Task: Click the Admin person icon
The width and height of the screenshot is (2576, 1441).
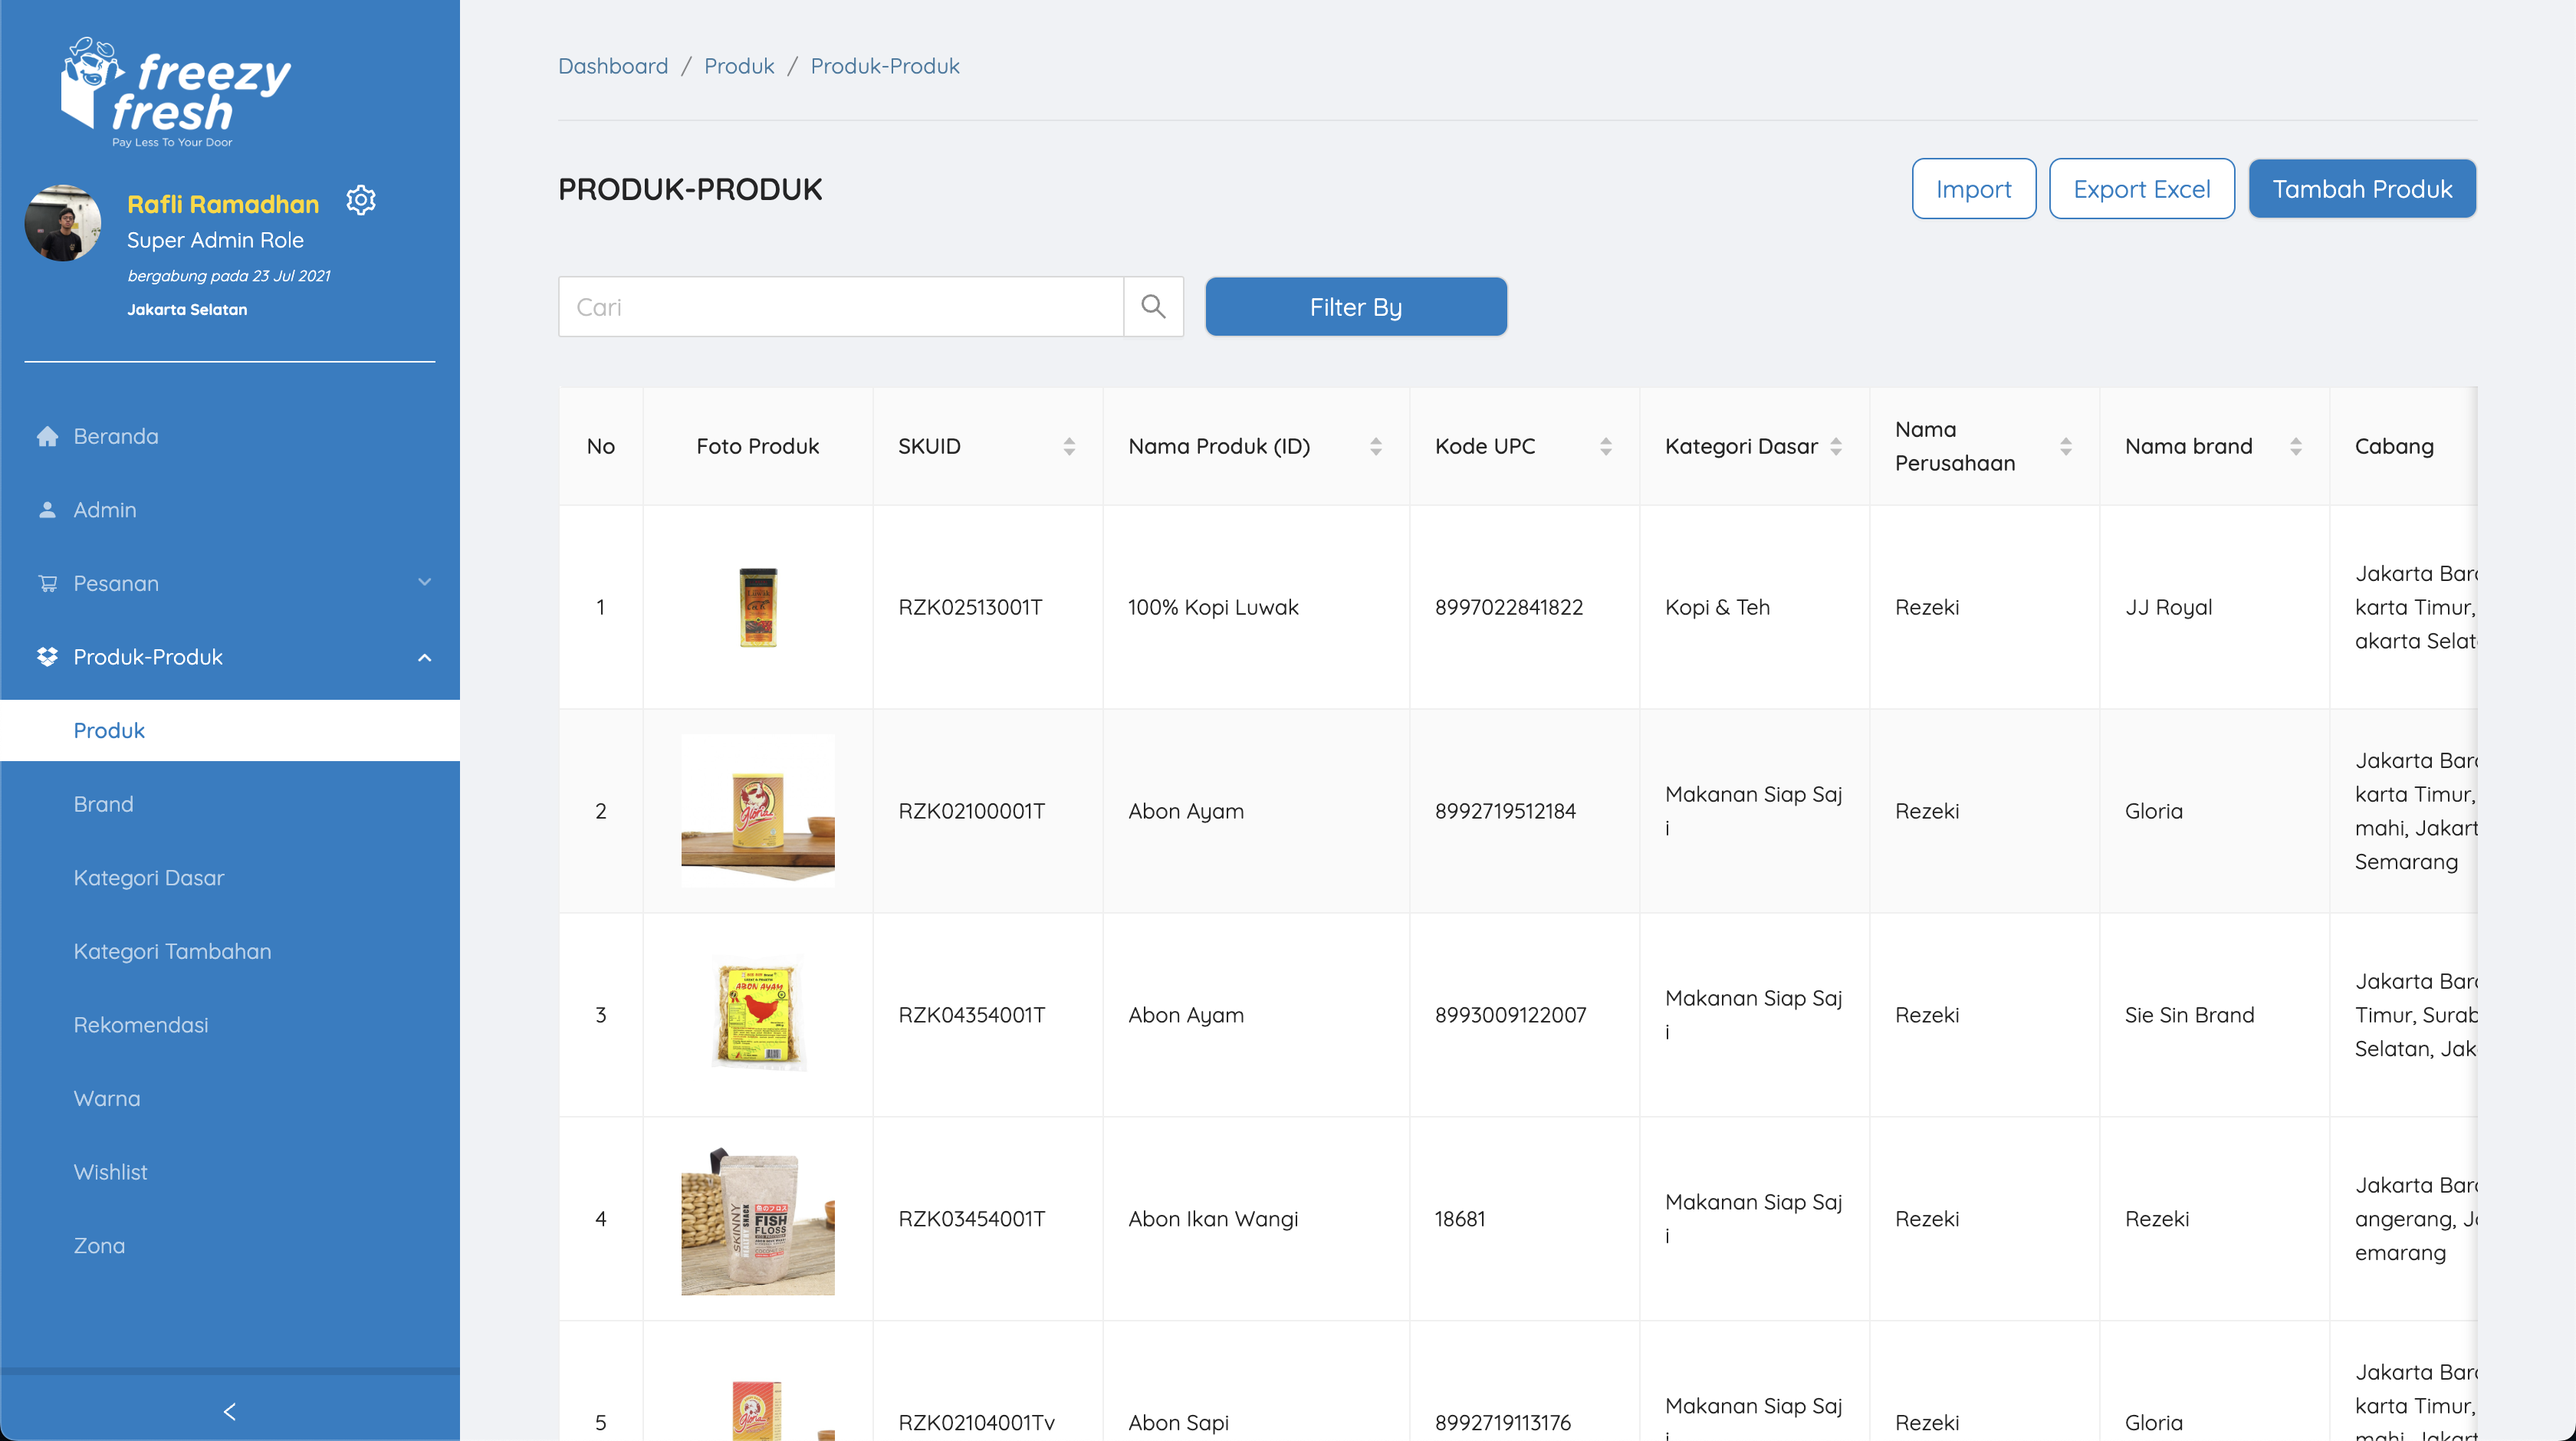Action: click(x=47, y=510)
